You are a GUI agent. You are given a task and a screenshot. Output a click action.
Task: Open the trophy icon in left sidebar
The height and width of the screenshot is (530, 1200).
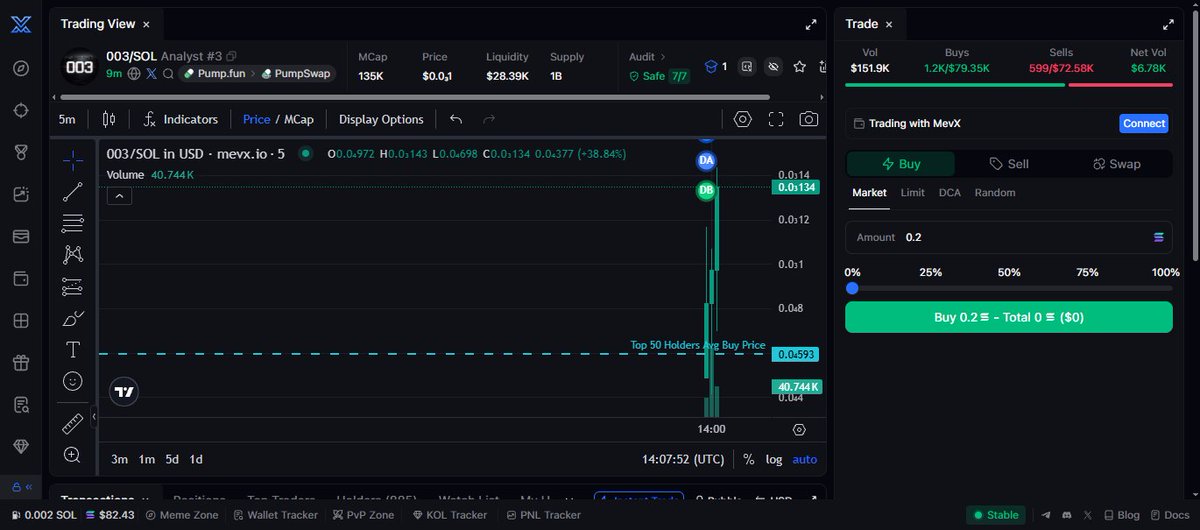[x=21, y=152]
